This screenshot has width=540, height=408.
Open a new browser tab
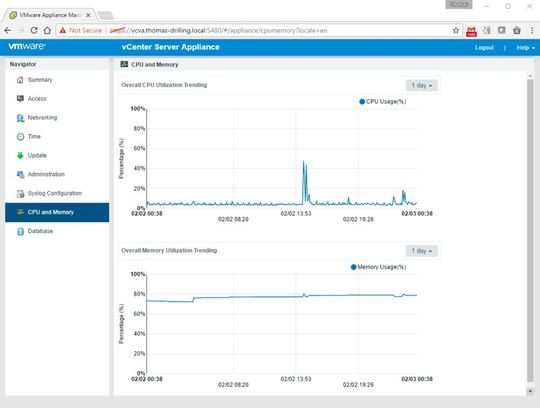coord(106,15)
